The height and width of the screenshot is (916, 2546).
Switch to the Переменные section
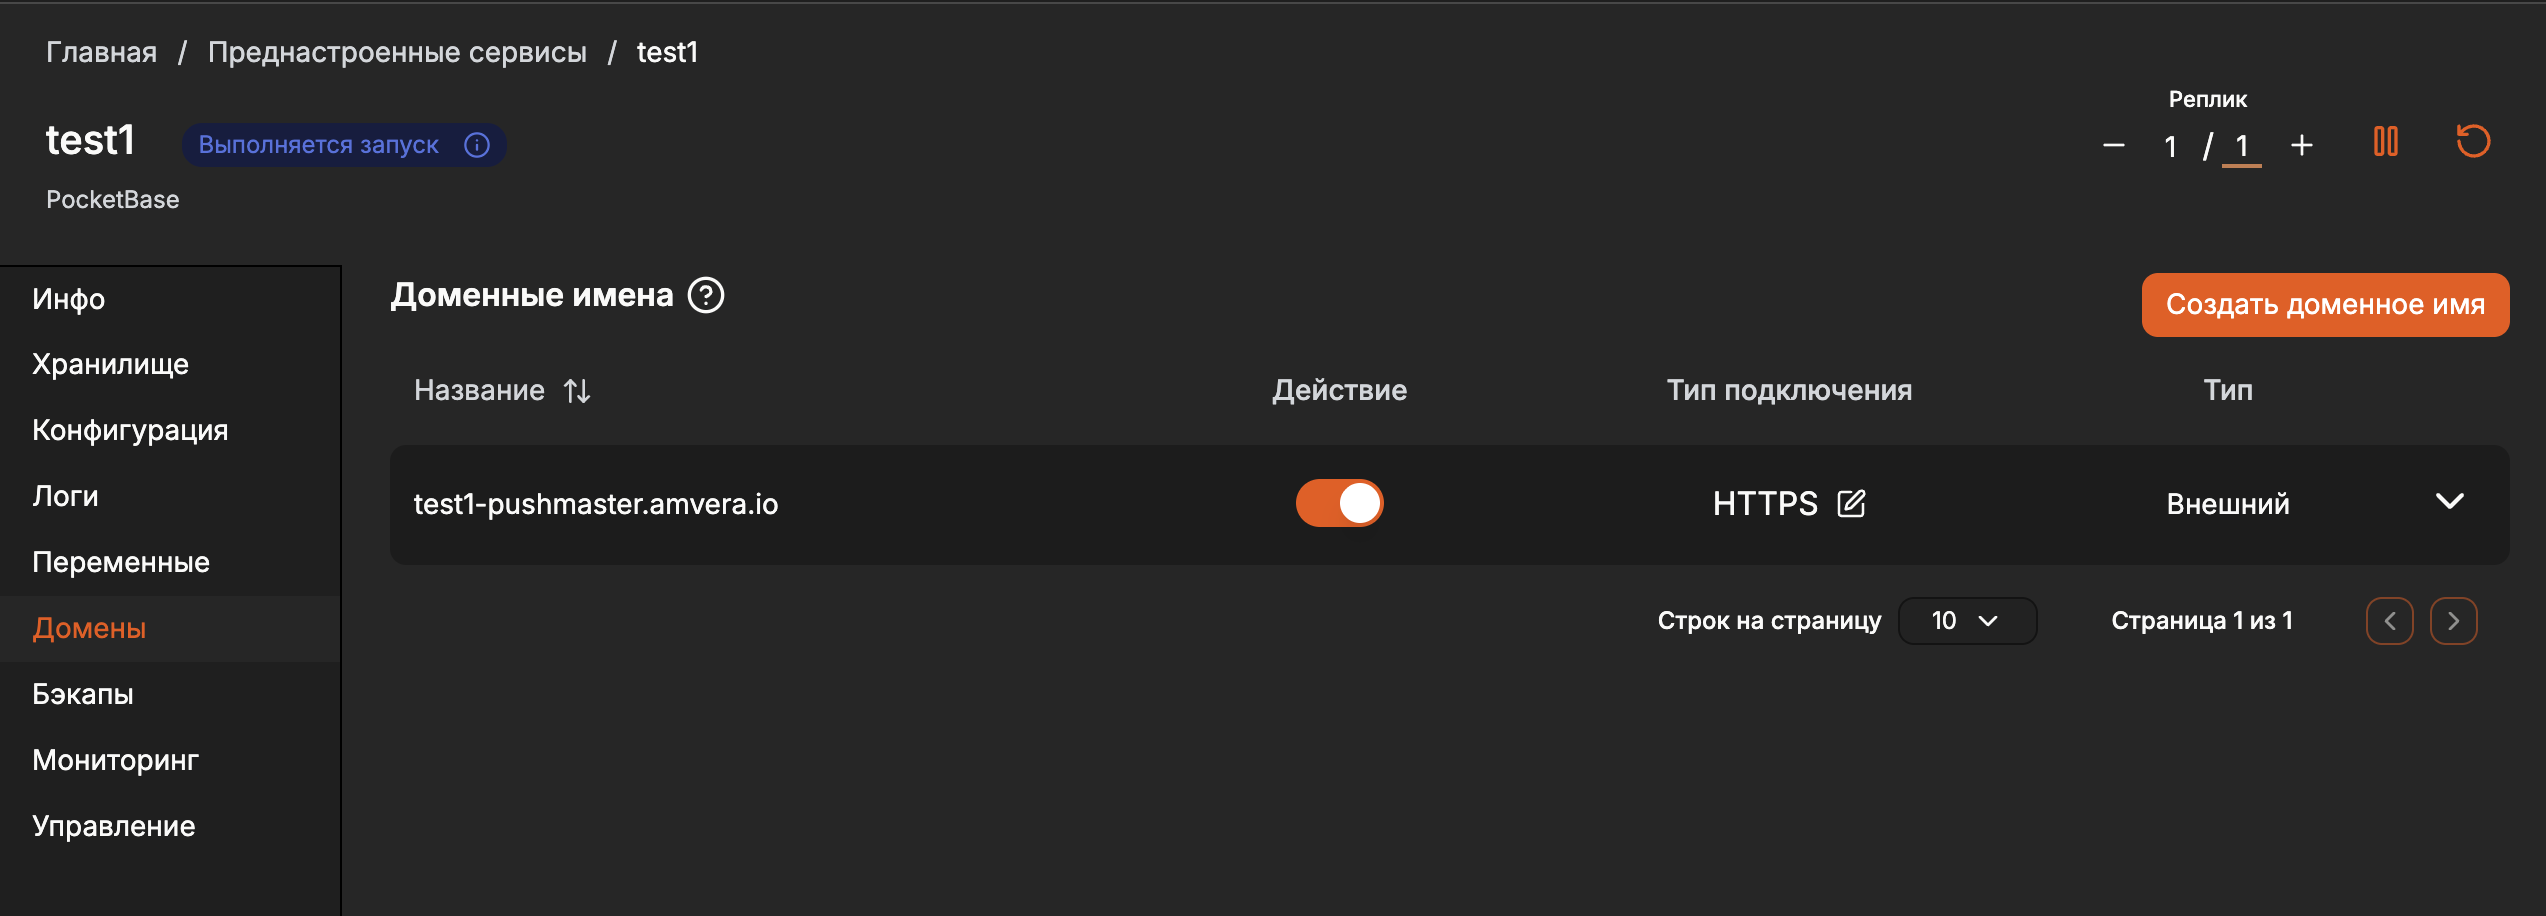click(121, 562)
